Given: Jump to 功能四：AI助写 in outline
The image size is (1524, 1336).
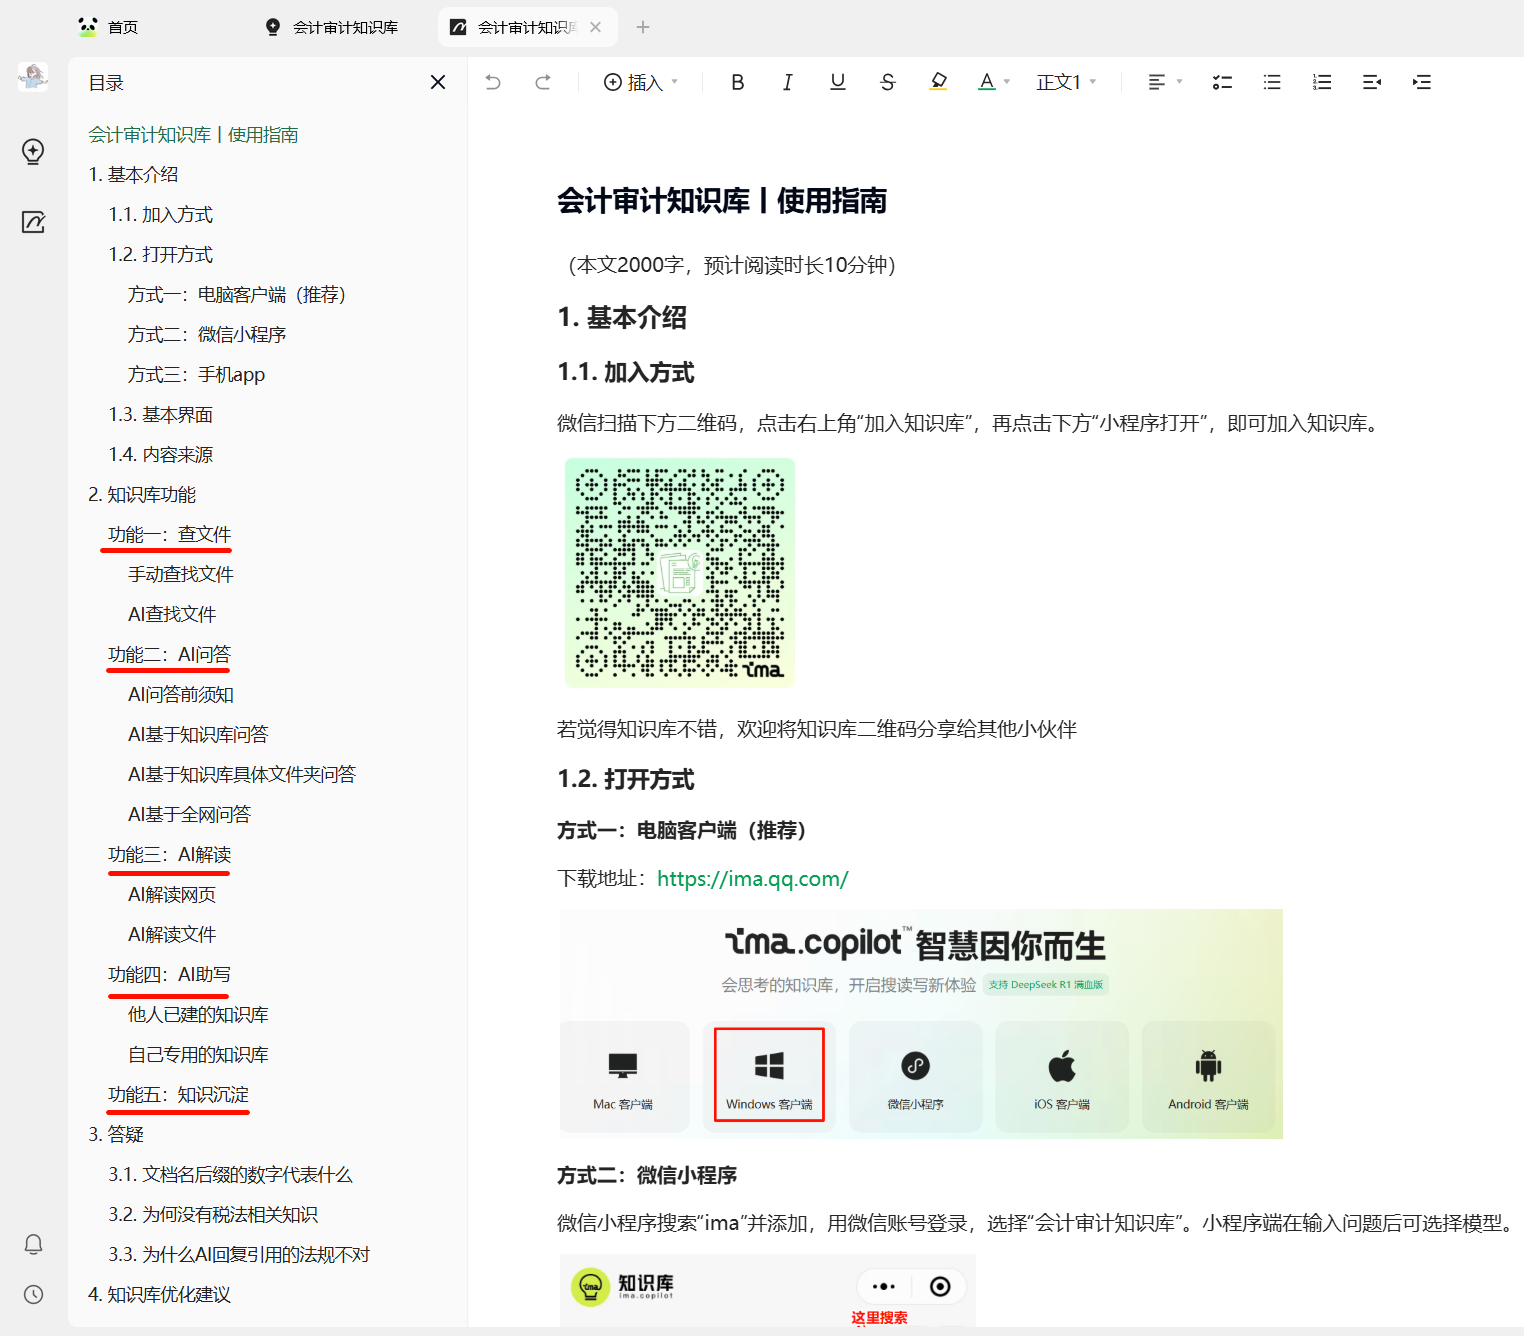Looking at the screenshot, I should pos(169,975).
